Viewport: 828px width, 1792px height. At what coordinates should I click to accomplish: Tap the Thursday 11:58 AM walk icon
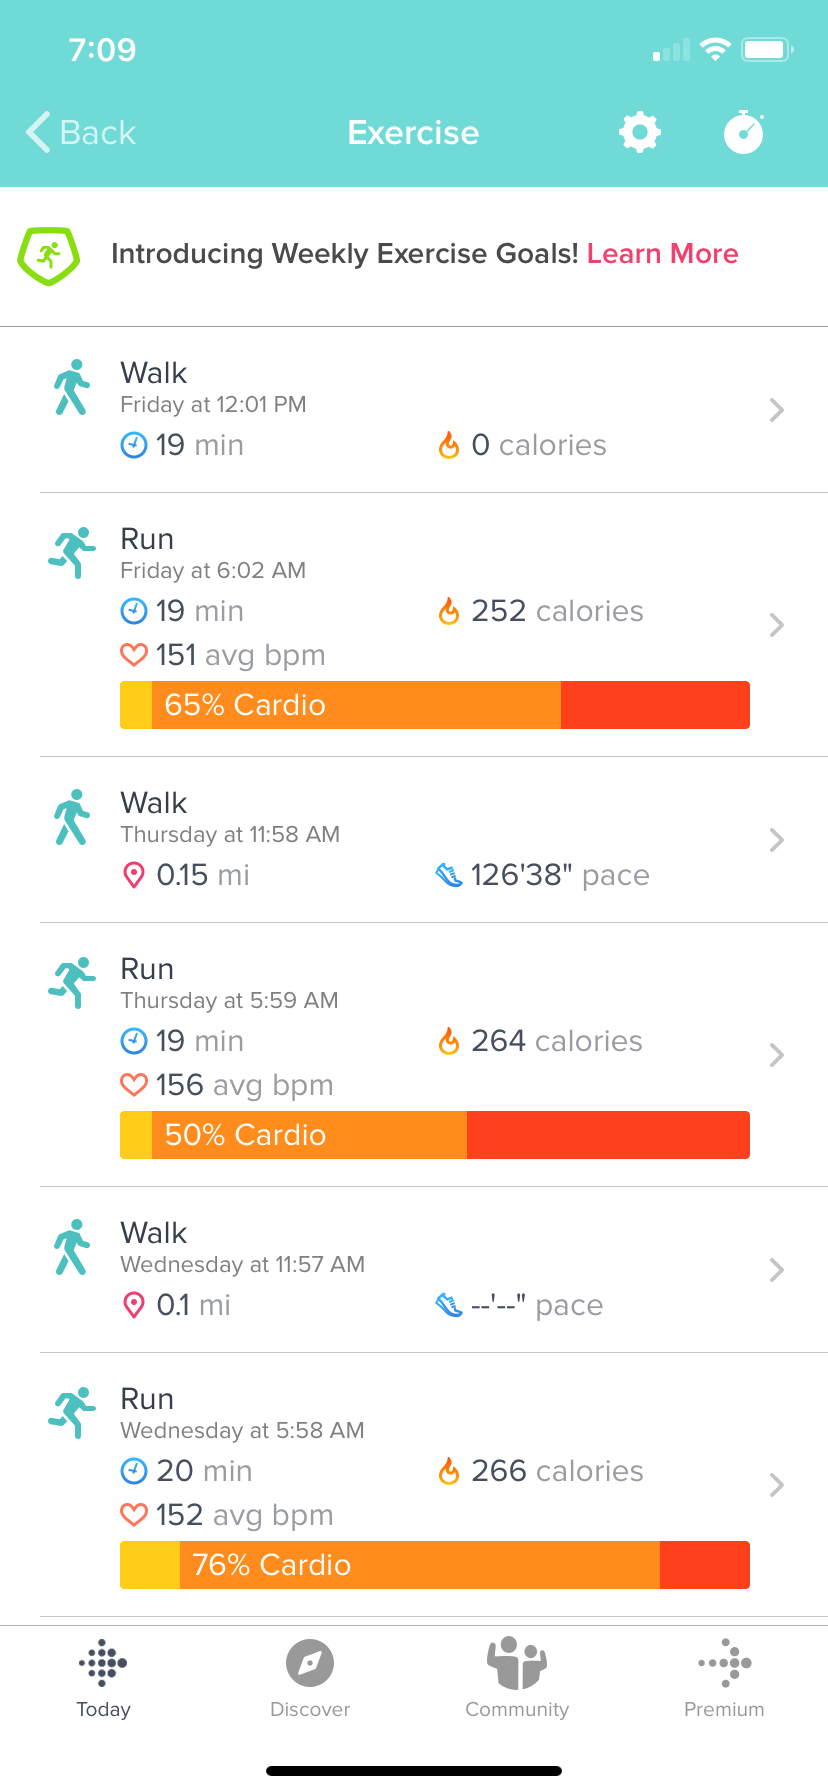(72, 817)
